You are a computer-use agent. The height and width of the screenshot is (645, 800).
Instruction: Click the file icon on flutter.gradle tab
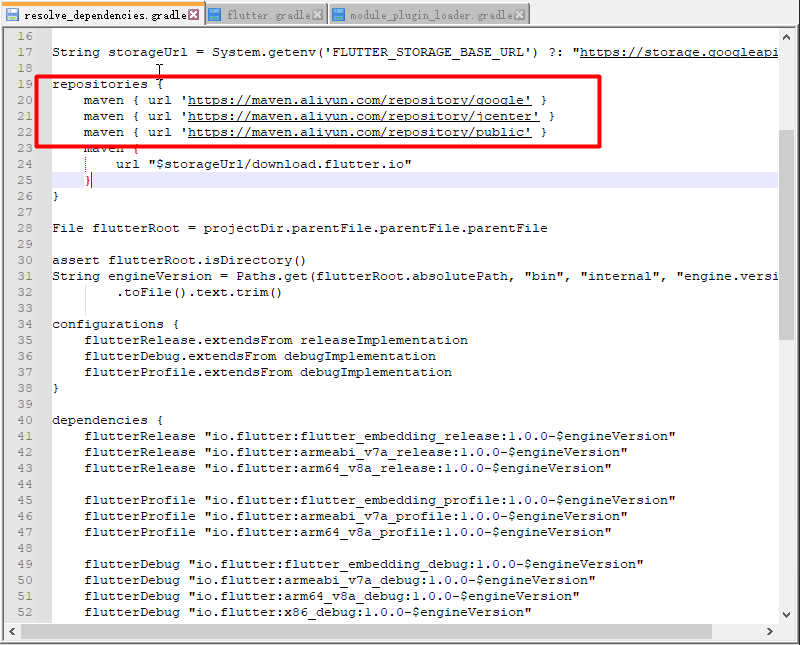pyautogui.click(x=215, y=15)
